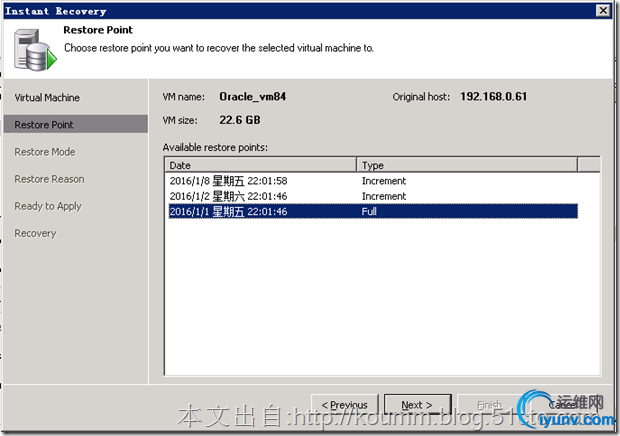Select the Restore Point step

coord(76,124)
